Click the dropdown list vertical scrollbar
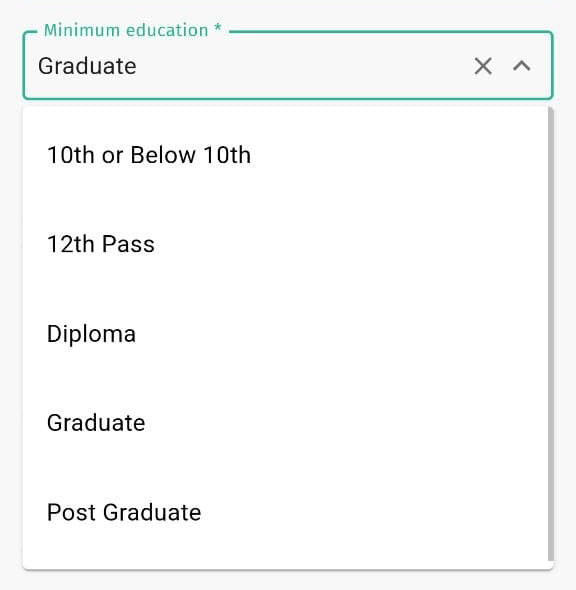 (551, 334)
